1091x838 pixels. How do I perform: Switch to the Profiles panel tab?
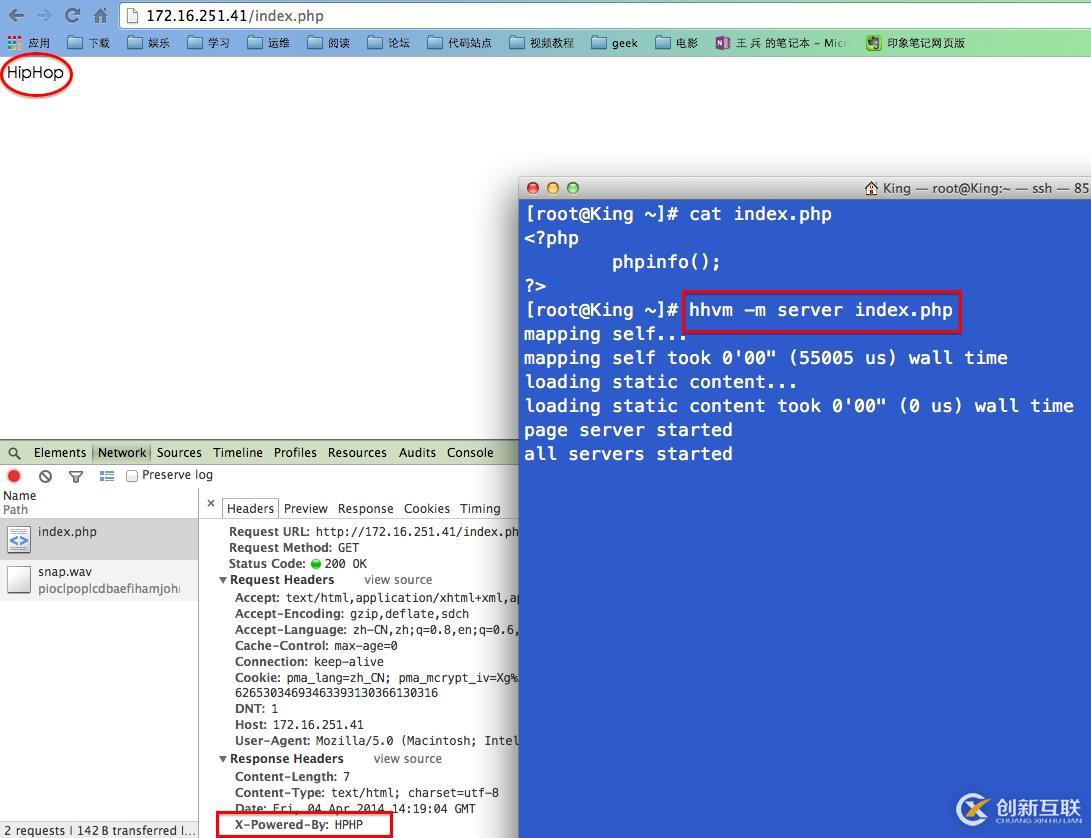295,453
